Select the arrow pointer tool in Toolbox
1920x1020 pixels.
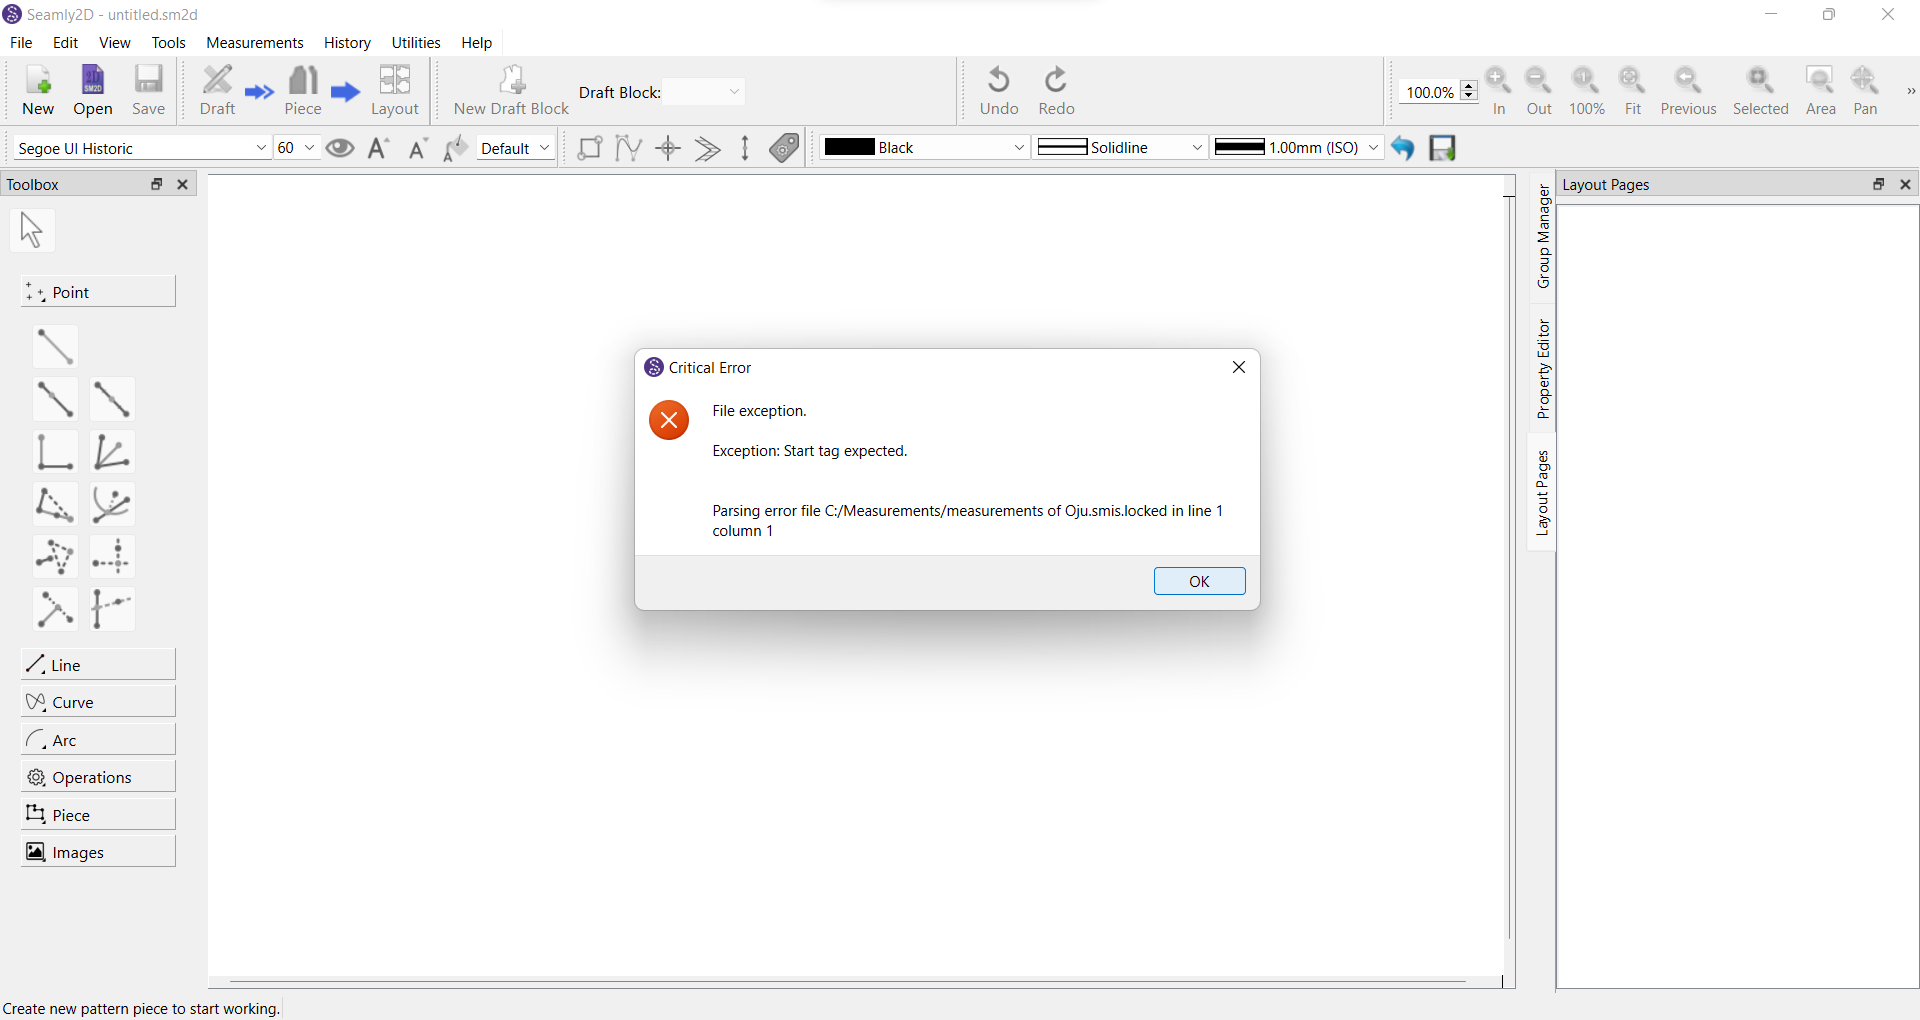32,230
